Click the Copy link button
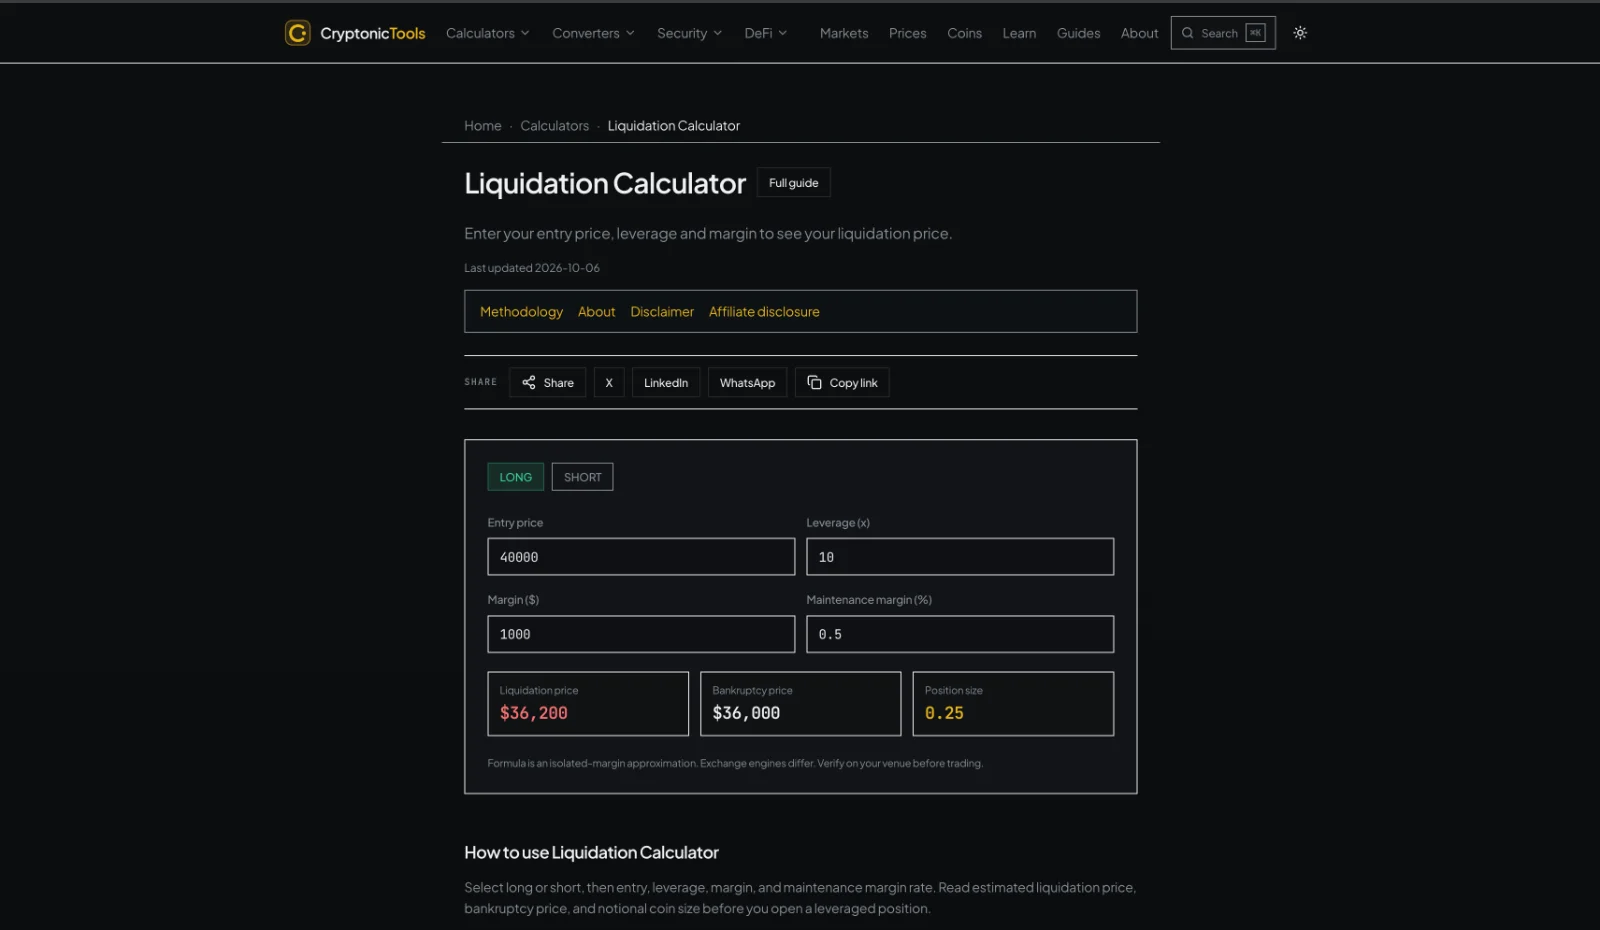1600x930 pixels. pyautogui.click(x=842, y=382)
